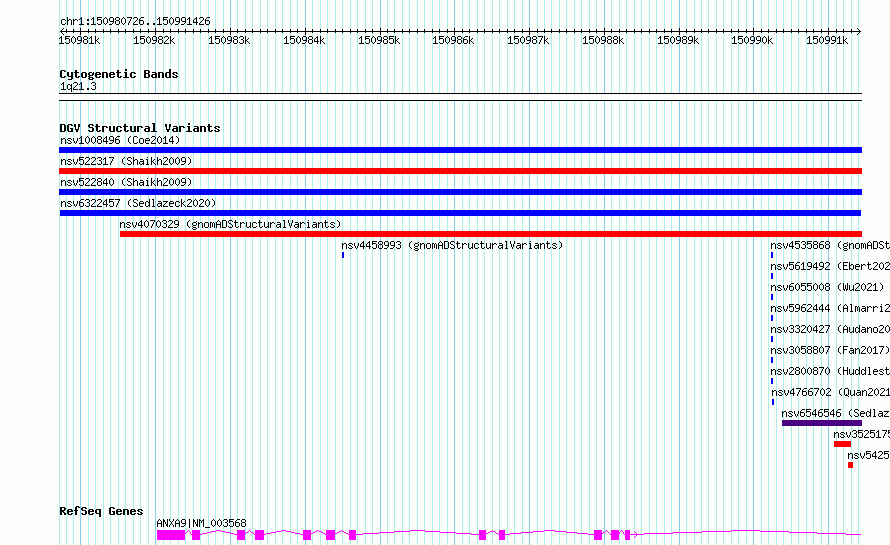Screen dimensions: 890x545
Task: Open the RefSeq Genes track title
Action: (x=101, y=511)
